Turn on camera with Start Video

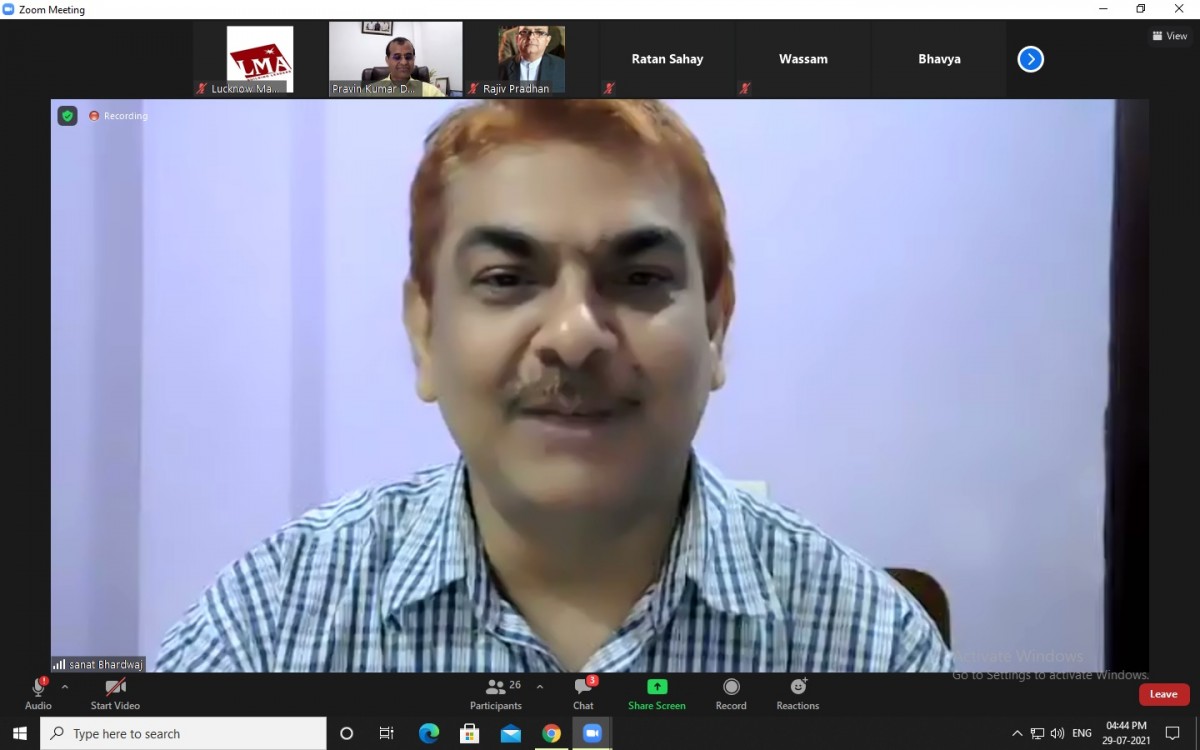pos(115,694)
